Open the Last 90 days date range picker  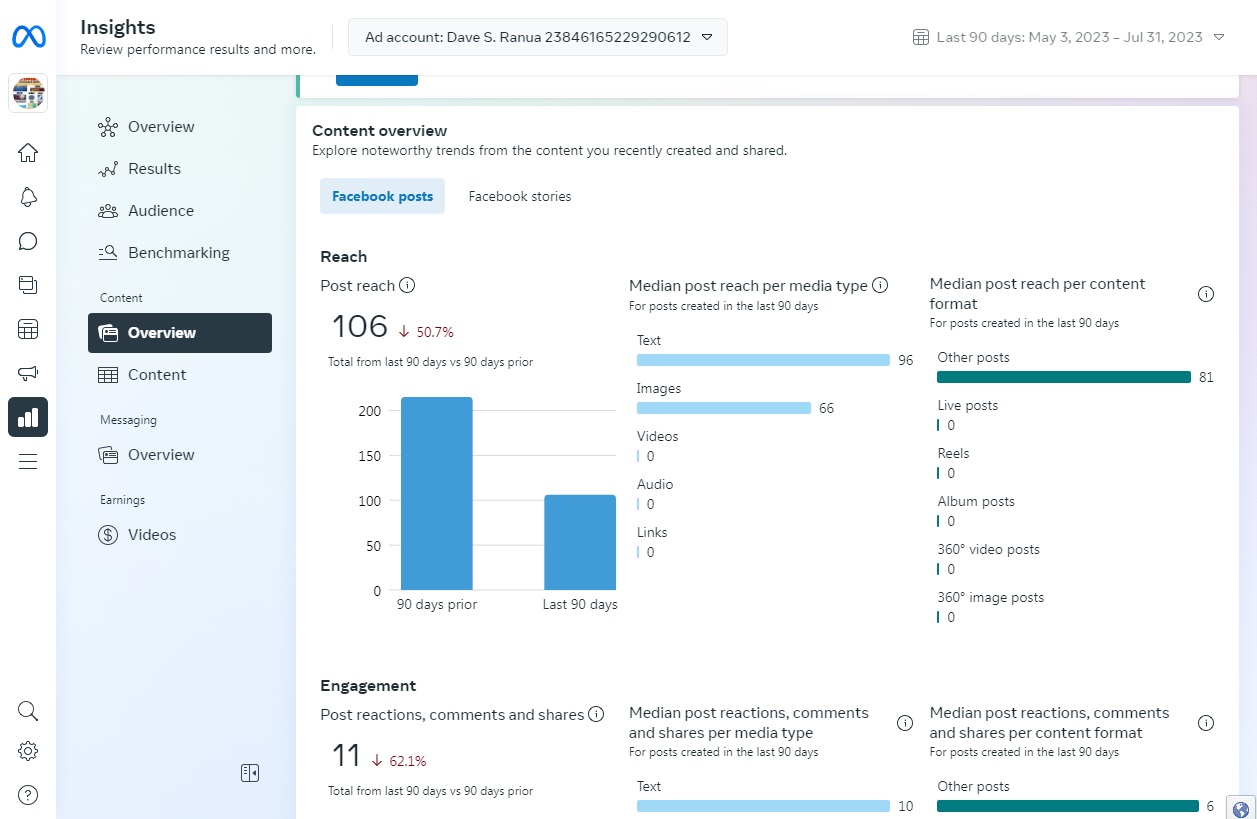coord(1069,37)
